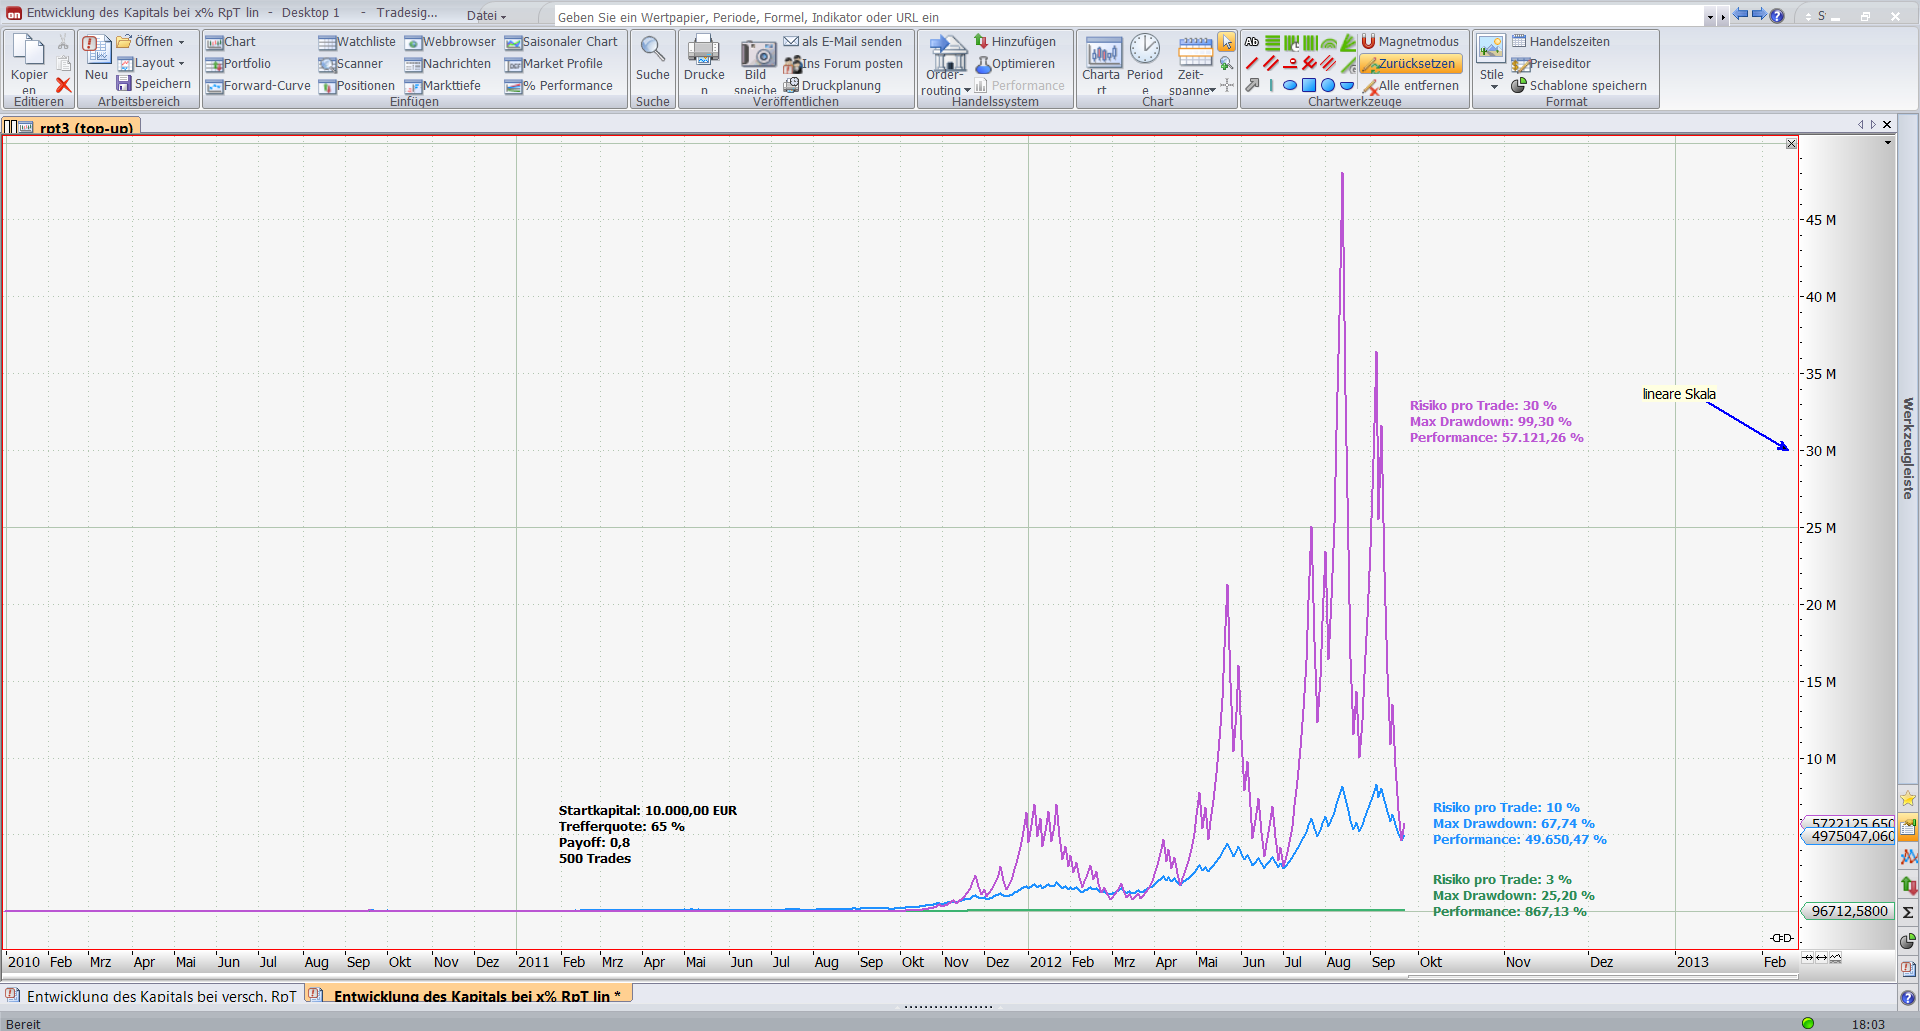1920x1031 pixels.
Task: Toggle Magnetmodus on
Action: (x=1410, y=42)
